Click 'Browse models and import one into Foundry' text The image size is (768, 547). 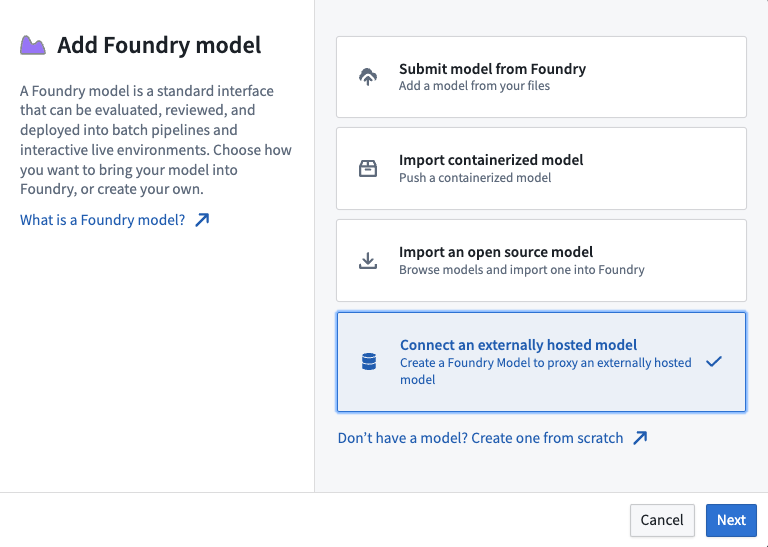click(x=522, y=270)
